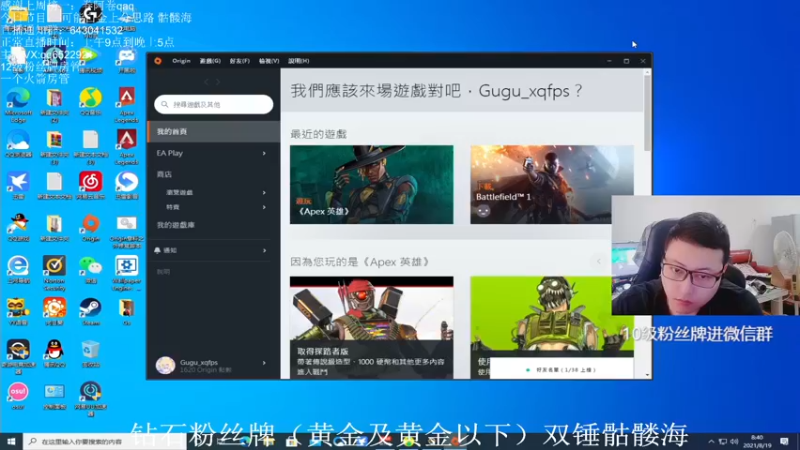The height and width of the screenshot is (450, 800).
Task: Open the Steam desktop shortcut
Action: point(90,312)
